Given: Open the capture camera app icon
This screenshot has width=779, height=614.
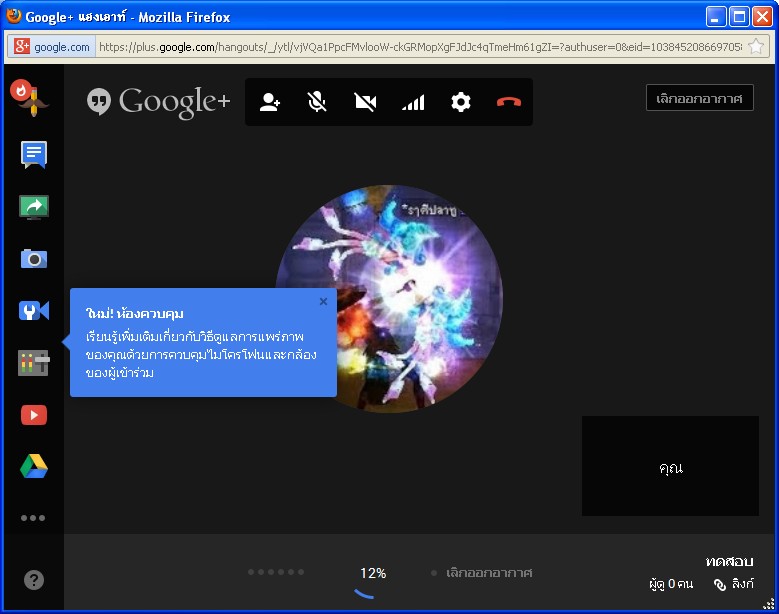Looking at the screenshot, I should pos(34,259).
